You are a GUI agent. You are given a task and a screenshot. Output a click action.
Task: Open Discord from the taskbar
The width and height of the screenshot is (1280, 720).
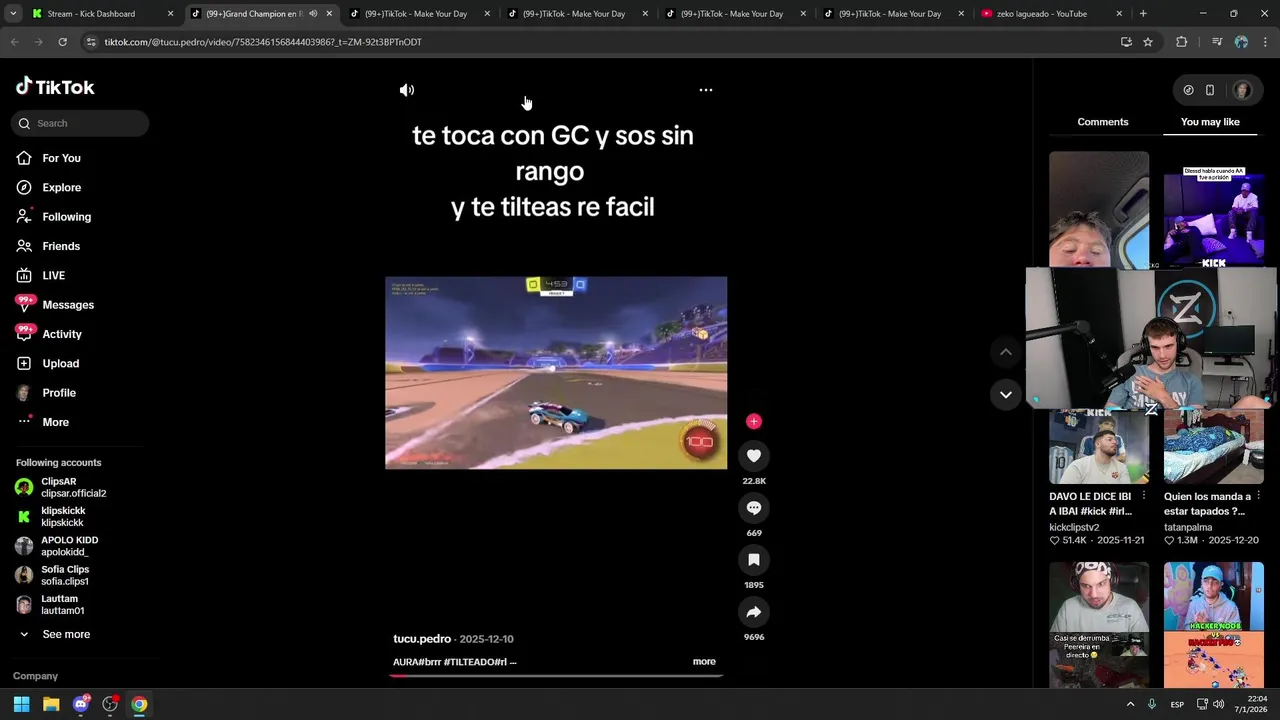coord(81,704)
